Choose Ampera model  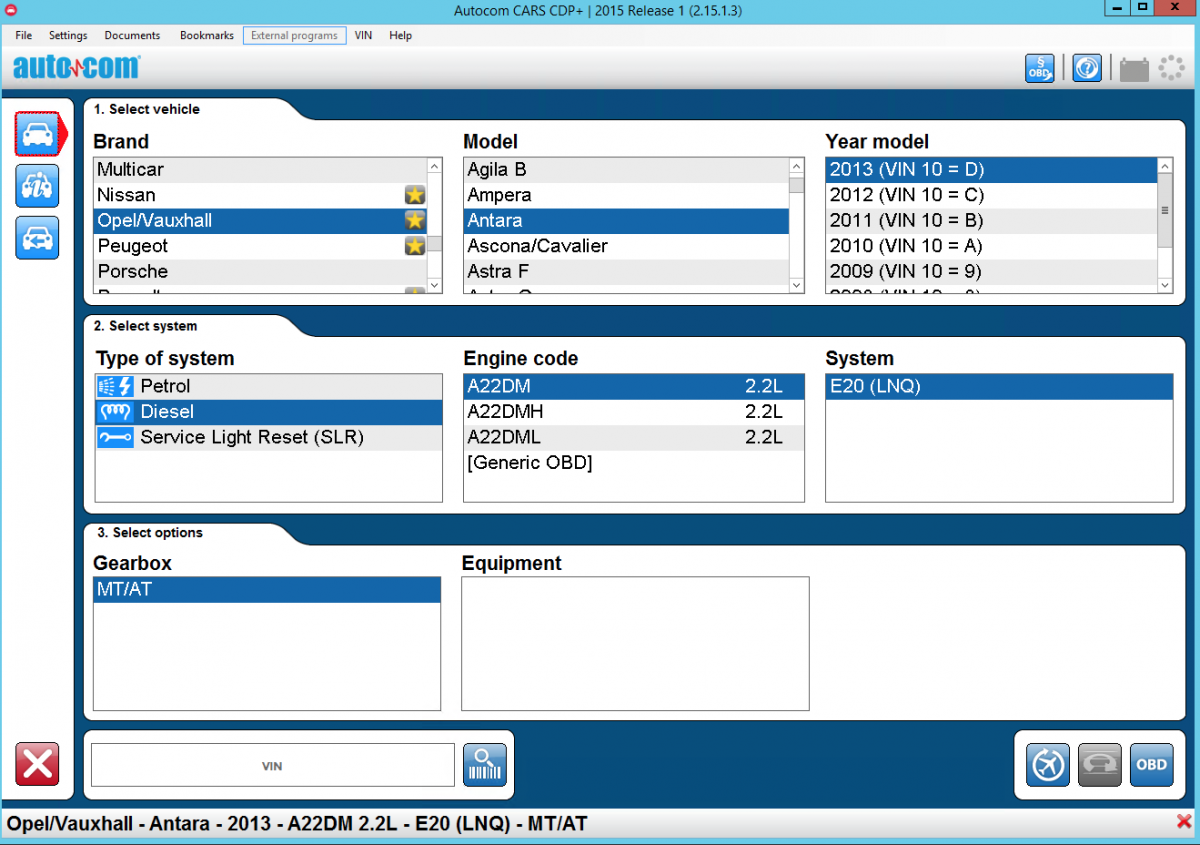pyautogui.click(x=626, y=195)
